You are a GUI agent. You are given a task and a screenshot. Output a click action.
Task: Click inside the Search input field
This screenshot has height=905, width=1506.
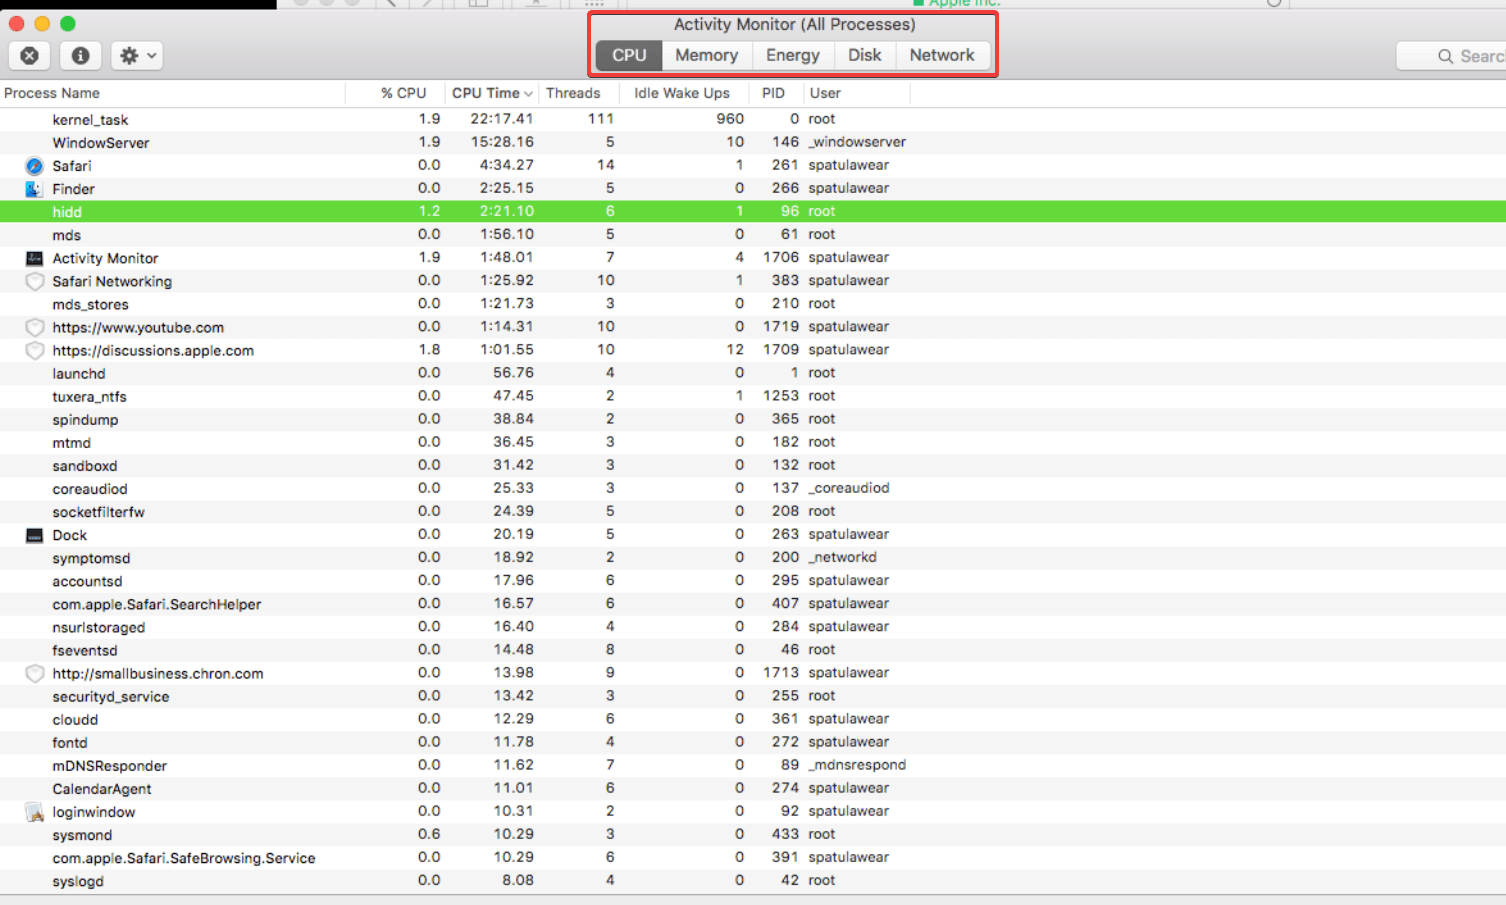(x=1470, y=56)
